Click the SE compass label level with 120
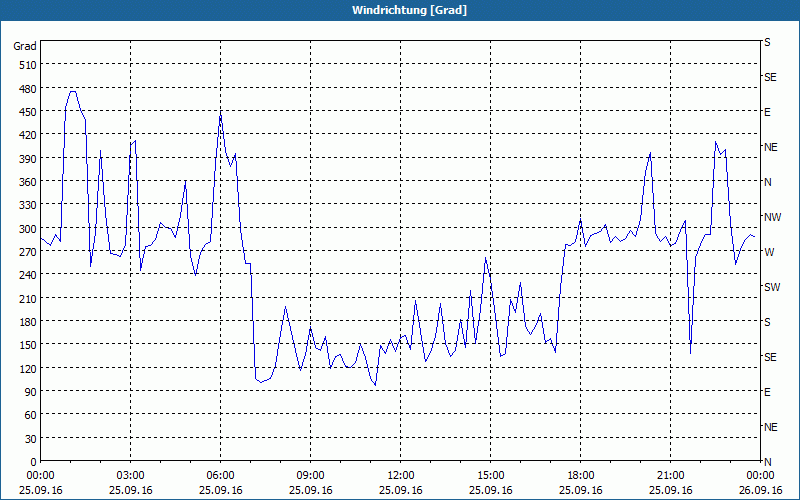 (770, 357)
